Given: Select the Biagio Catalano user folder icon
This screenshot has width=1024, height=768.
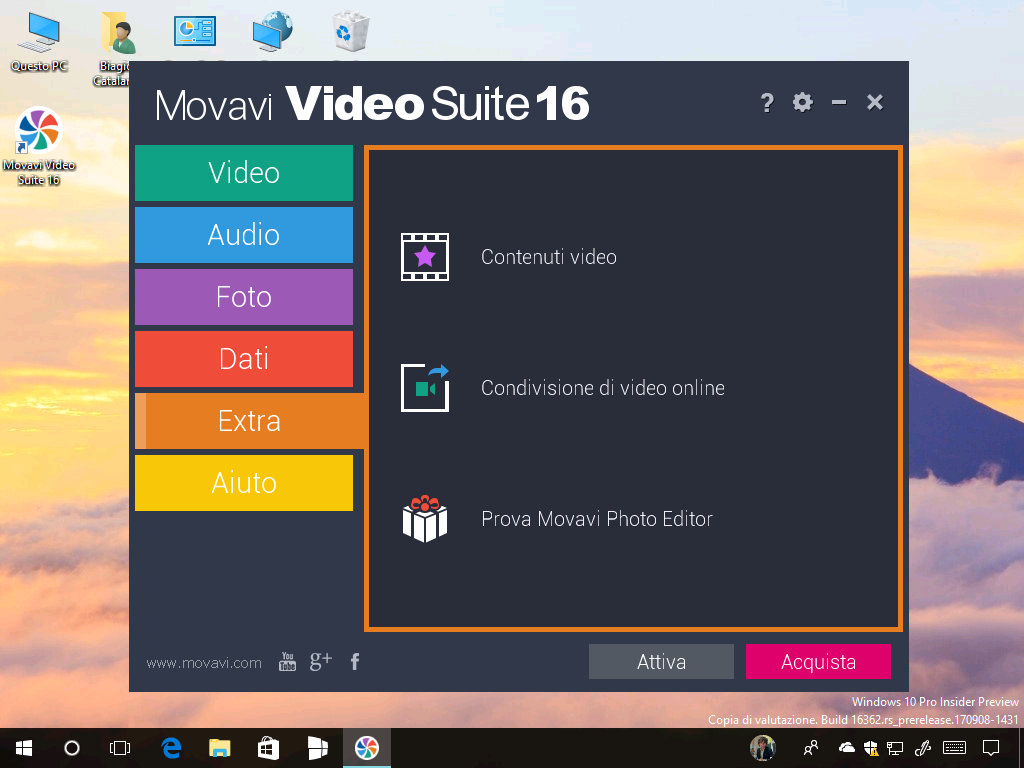Looking at the screenshot, I should pos(118,34).
